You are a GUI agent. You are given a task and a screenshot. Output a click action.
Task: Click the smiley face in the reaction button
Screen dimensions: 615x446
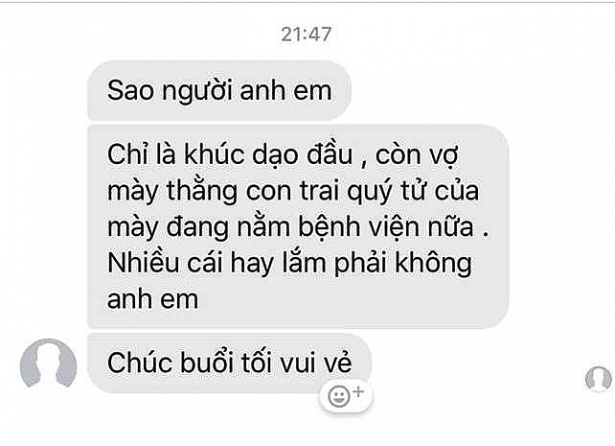[339, 397]
